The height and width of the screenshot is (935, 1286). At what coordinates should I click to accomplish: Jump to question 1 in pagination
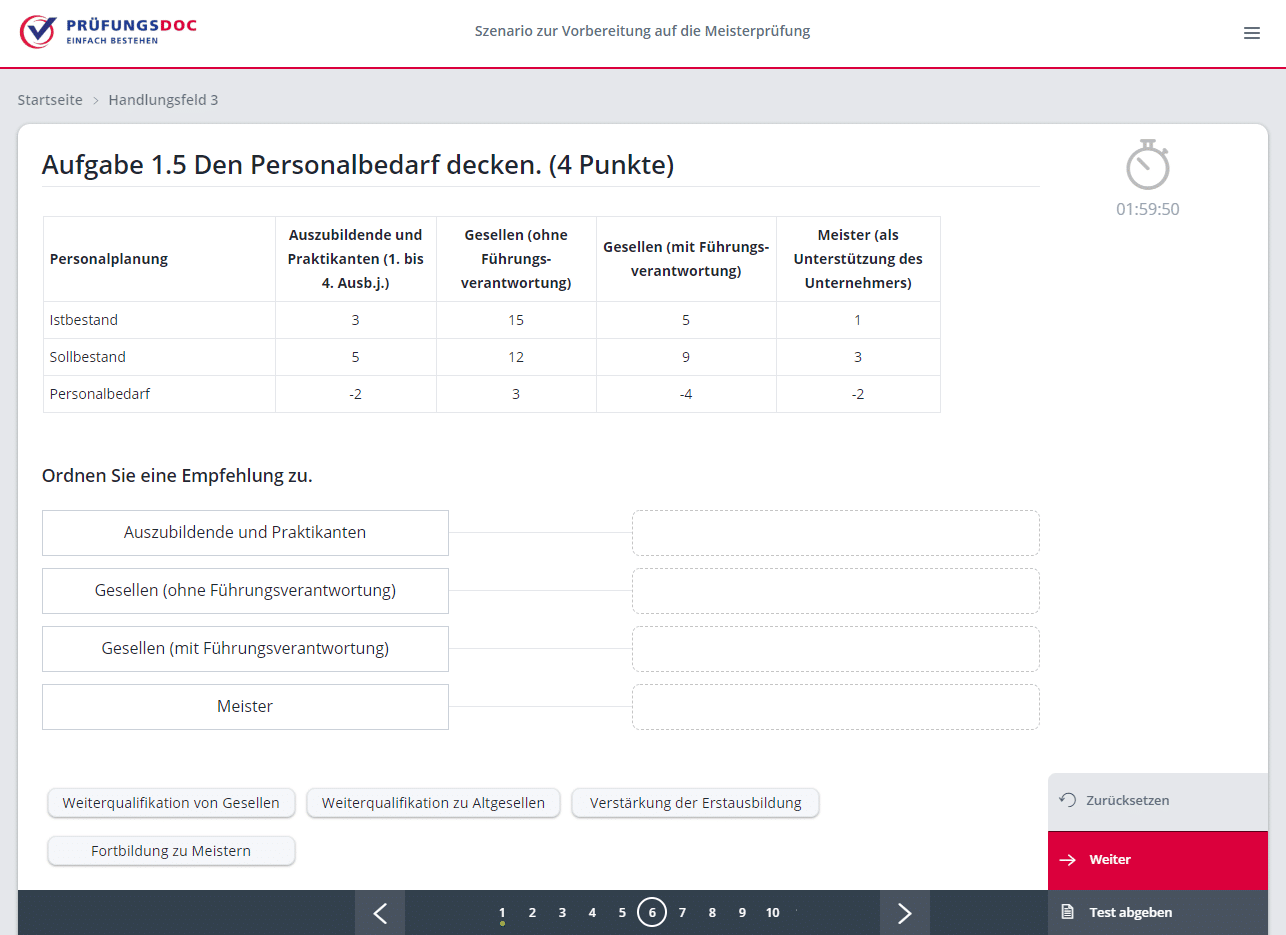[x=502, y=912]
